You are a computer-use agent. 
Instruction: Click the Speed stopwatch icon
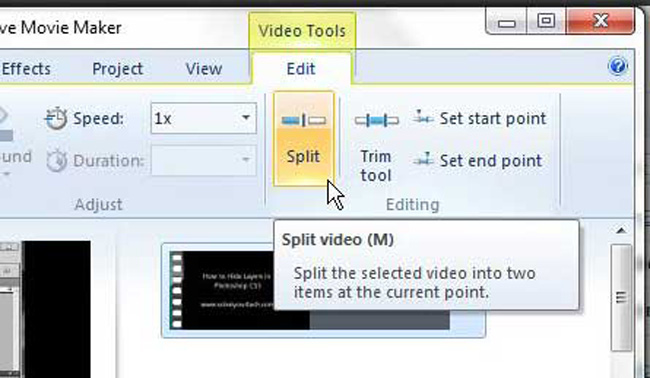pyautogui.click(x=56, y=119)
